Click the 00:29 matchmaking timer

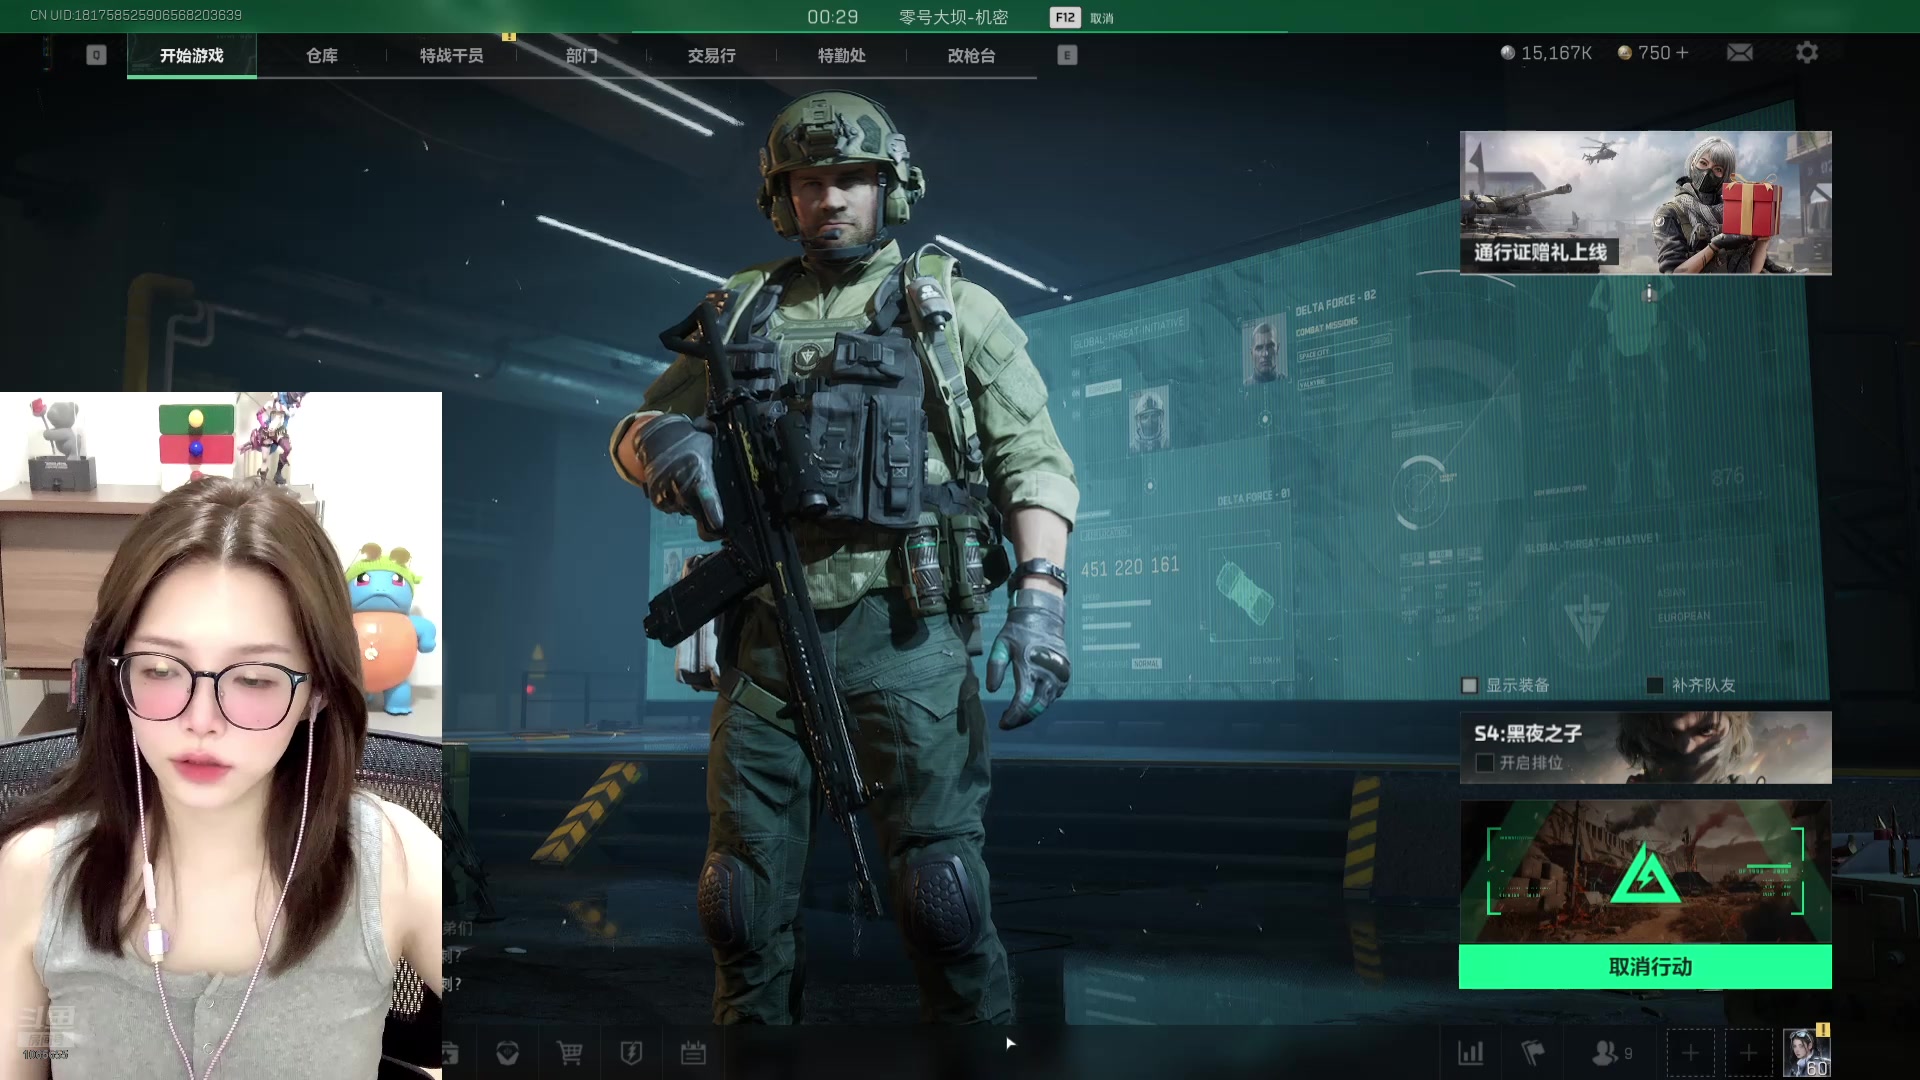pyautogui.click(x=833, y=17)
